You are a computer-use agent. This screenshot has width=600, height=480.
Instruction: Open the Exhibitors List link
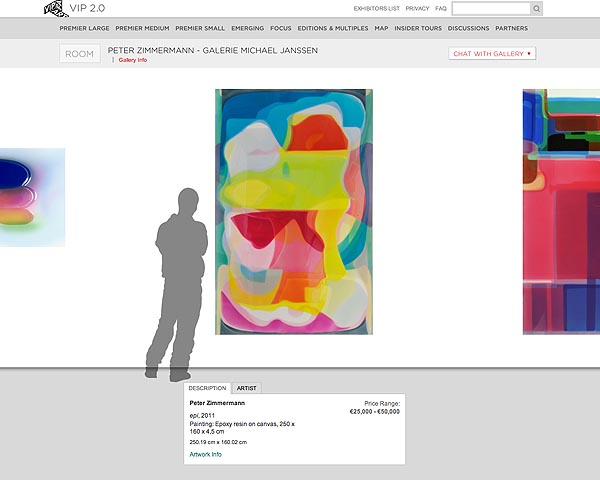point(377,8)
